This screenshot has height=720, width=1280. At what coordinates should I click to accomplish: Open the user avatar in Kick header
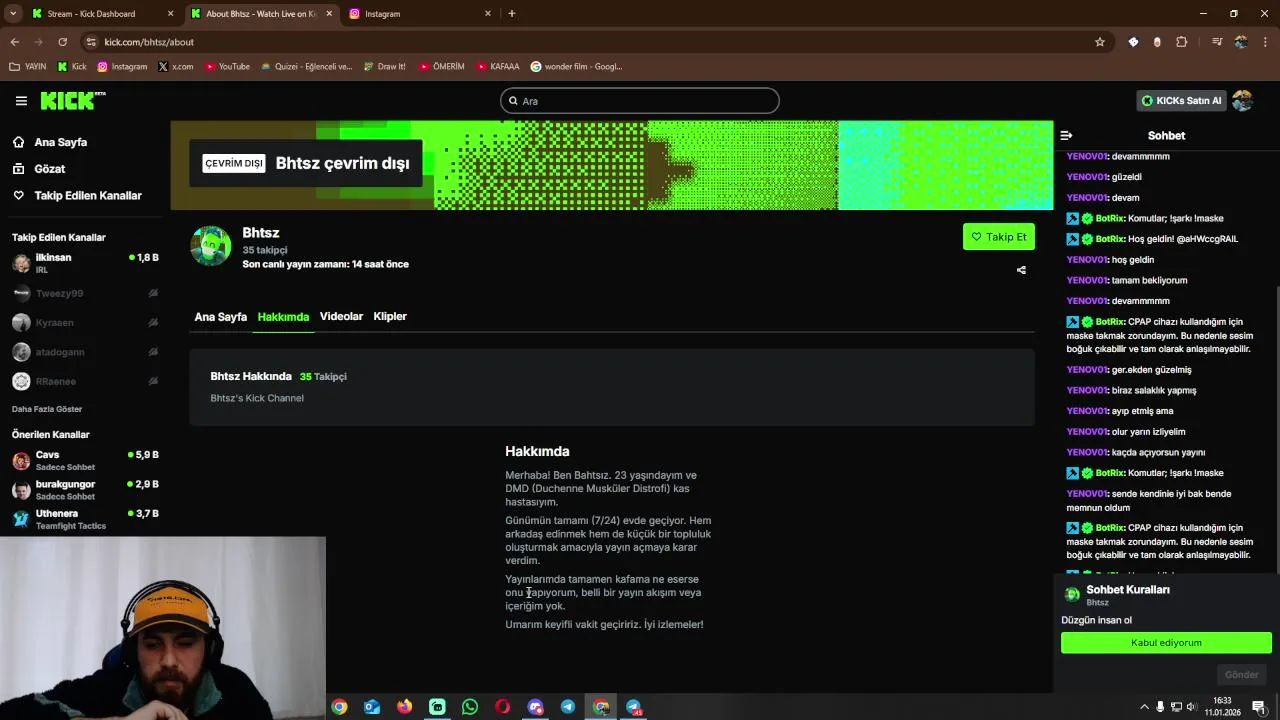pyautogui.click(x=1242, y=100)
